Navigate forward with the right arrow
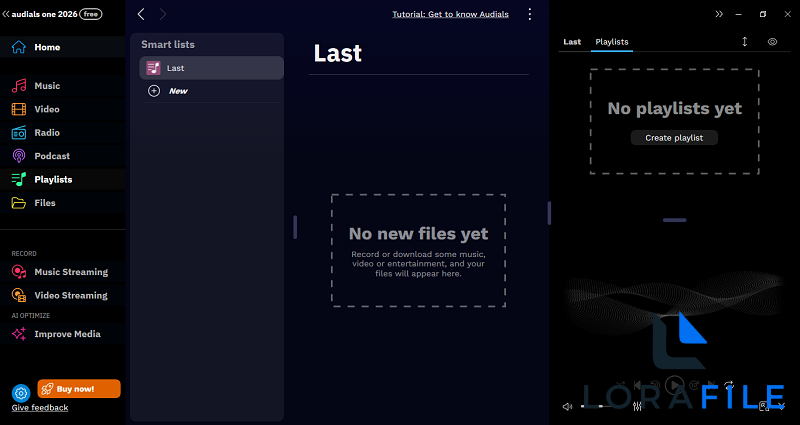The image size is (800, 425). [163, 14]
